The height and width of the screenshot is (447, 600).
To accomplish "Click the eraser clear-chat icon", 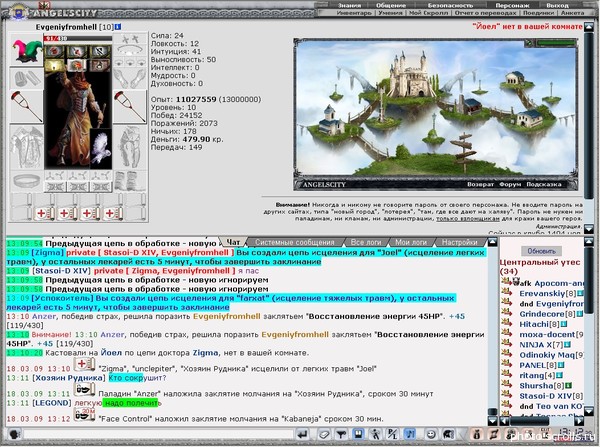I will point(324,435).
